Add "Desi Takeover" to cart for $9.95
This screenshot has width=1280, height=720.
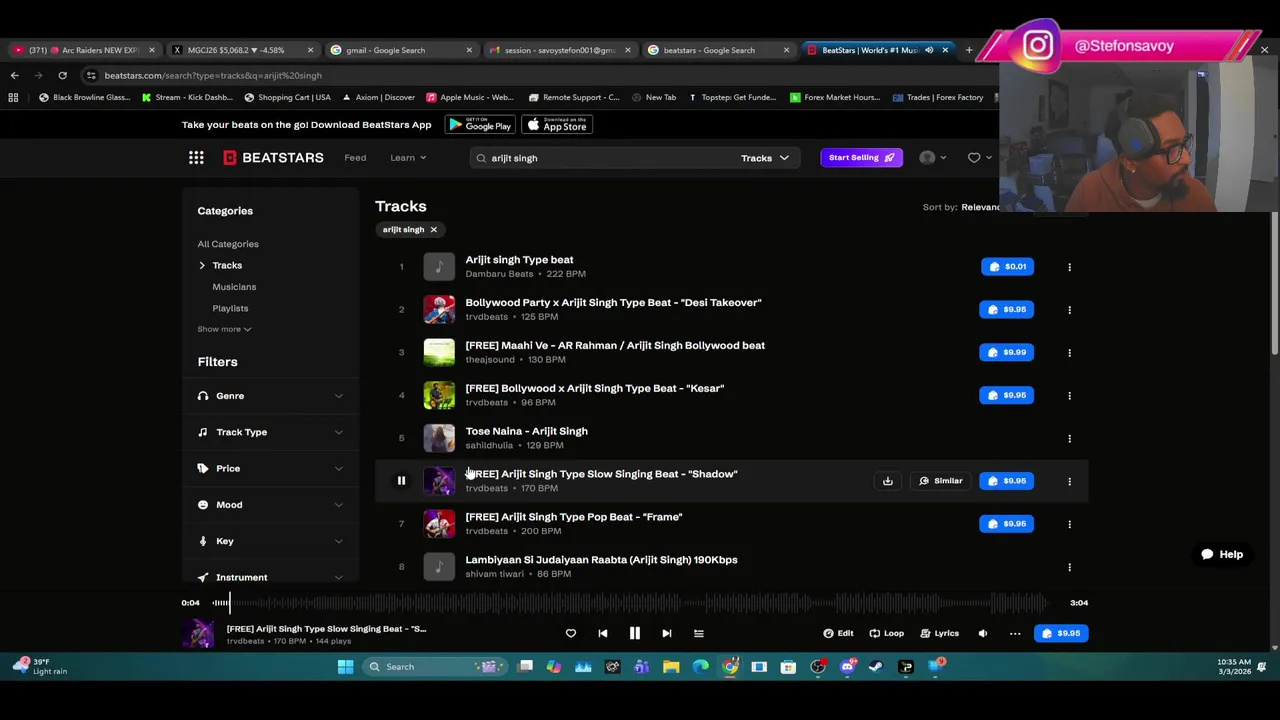[x=1007, y=310]
